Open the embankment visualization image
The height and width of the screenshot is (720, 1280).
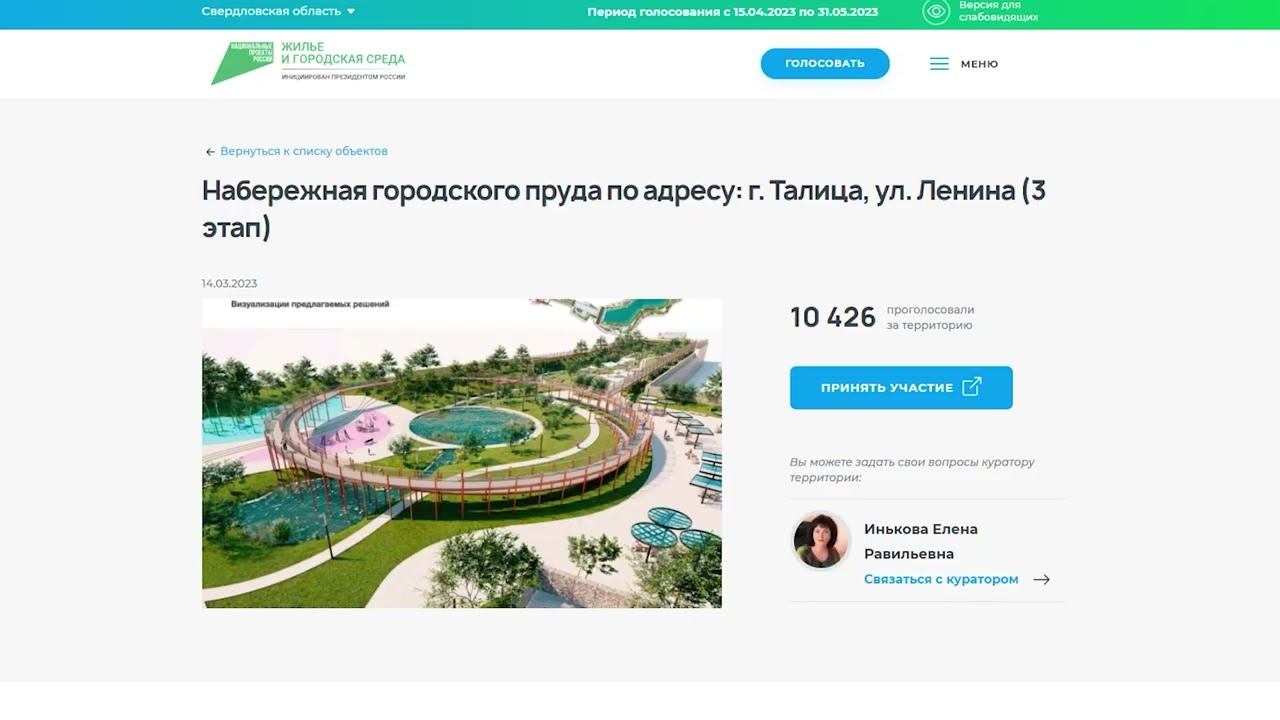pos(462,453)
